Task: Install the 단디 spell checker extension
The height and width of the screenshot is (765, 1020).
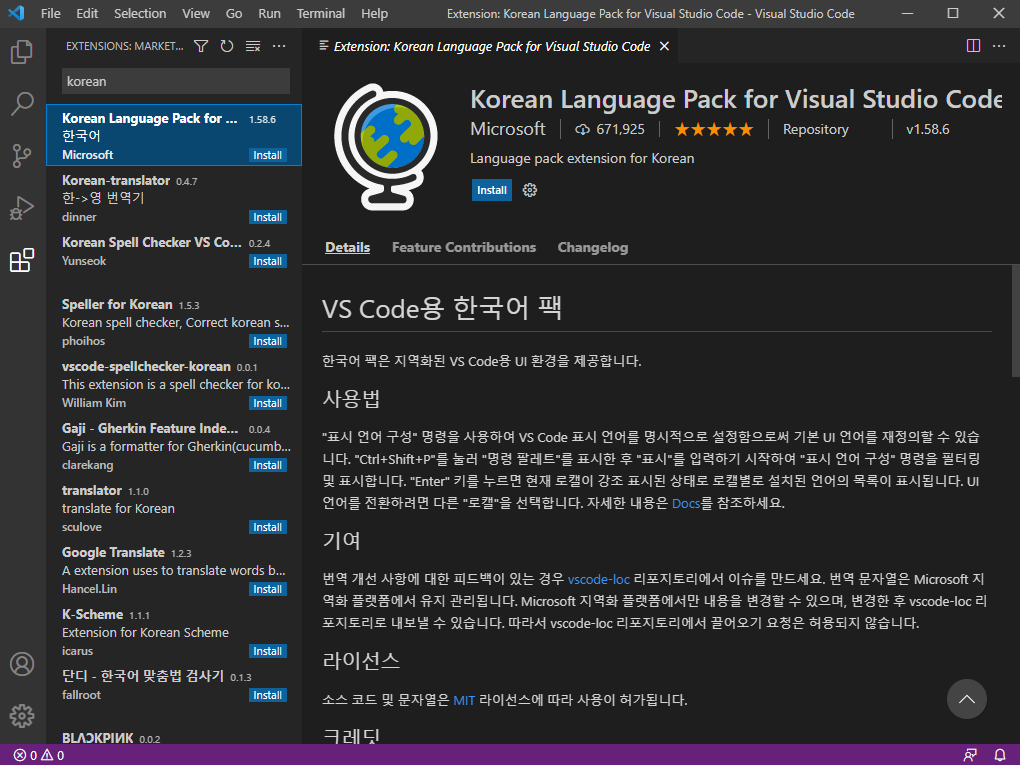Action: tap(267, 695)
